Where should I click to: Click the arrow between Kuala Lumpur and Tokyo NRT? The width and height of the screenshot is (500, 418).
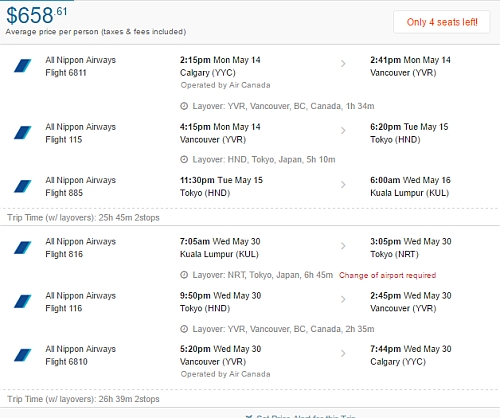click(343, 246)
